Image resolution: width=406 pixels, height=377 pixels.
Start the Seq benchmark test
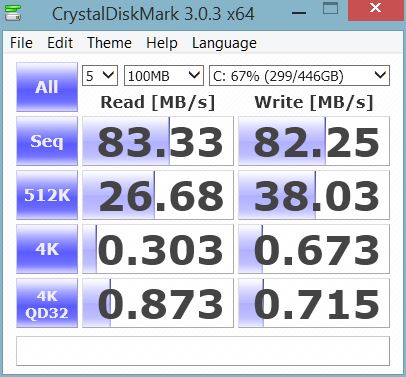click(47, 141)
